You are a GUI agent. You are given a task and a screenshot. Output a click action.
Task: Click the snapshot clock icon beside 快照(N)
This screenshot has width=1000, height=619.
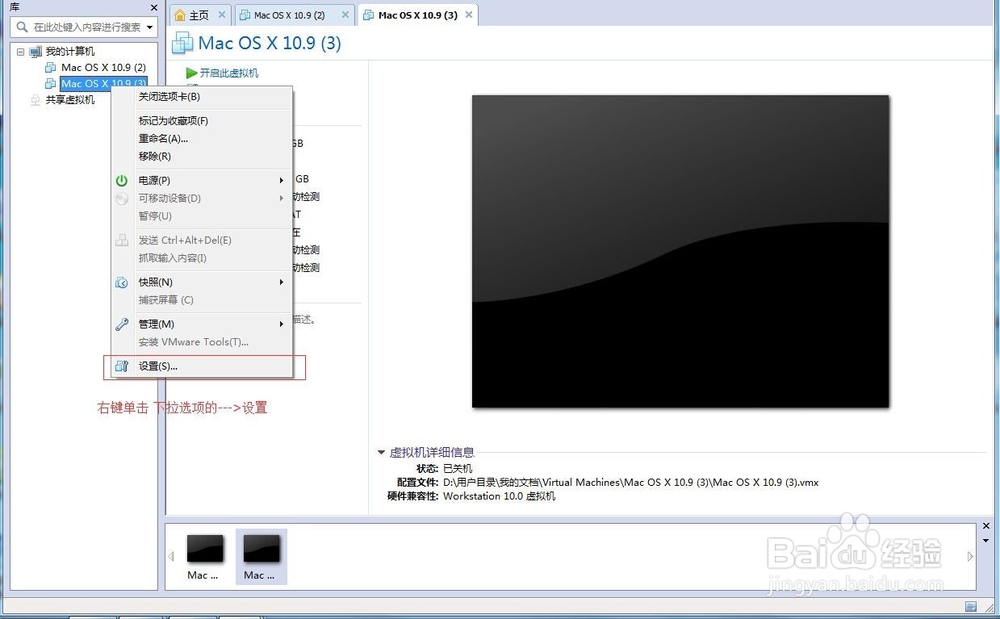pyautogui.click(x=121, y=282)
